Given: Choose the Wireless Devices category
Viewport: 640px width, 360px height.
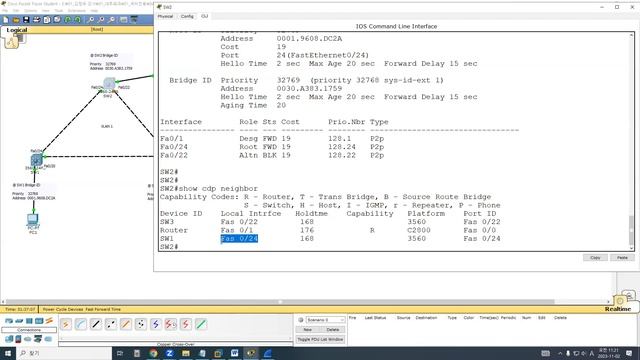Looking at the screenshot, I should (x=39, y=321).
